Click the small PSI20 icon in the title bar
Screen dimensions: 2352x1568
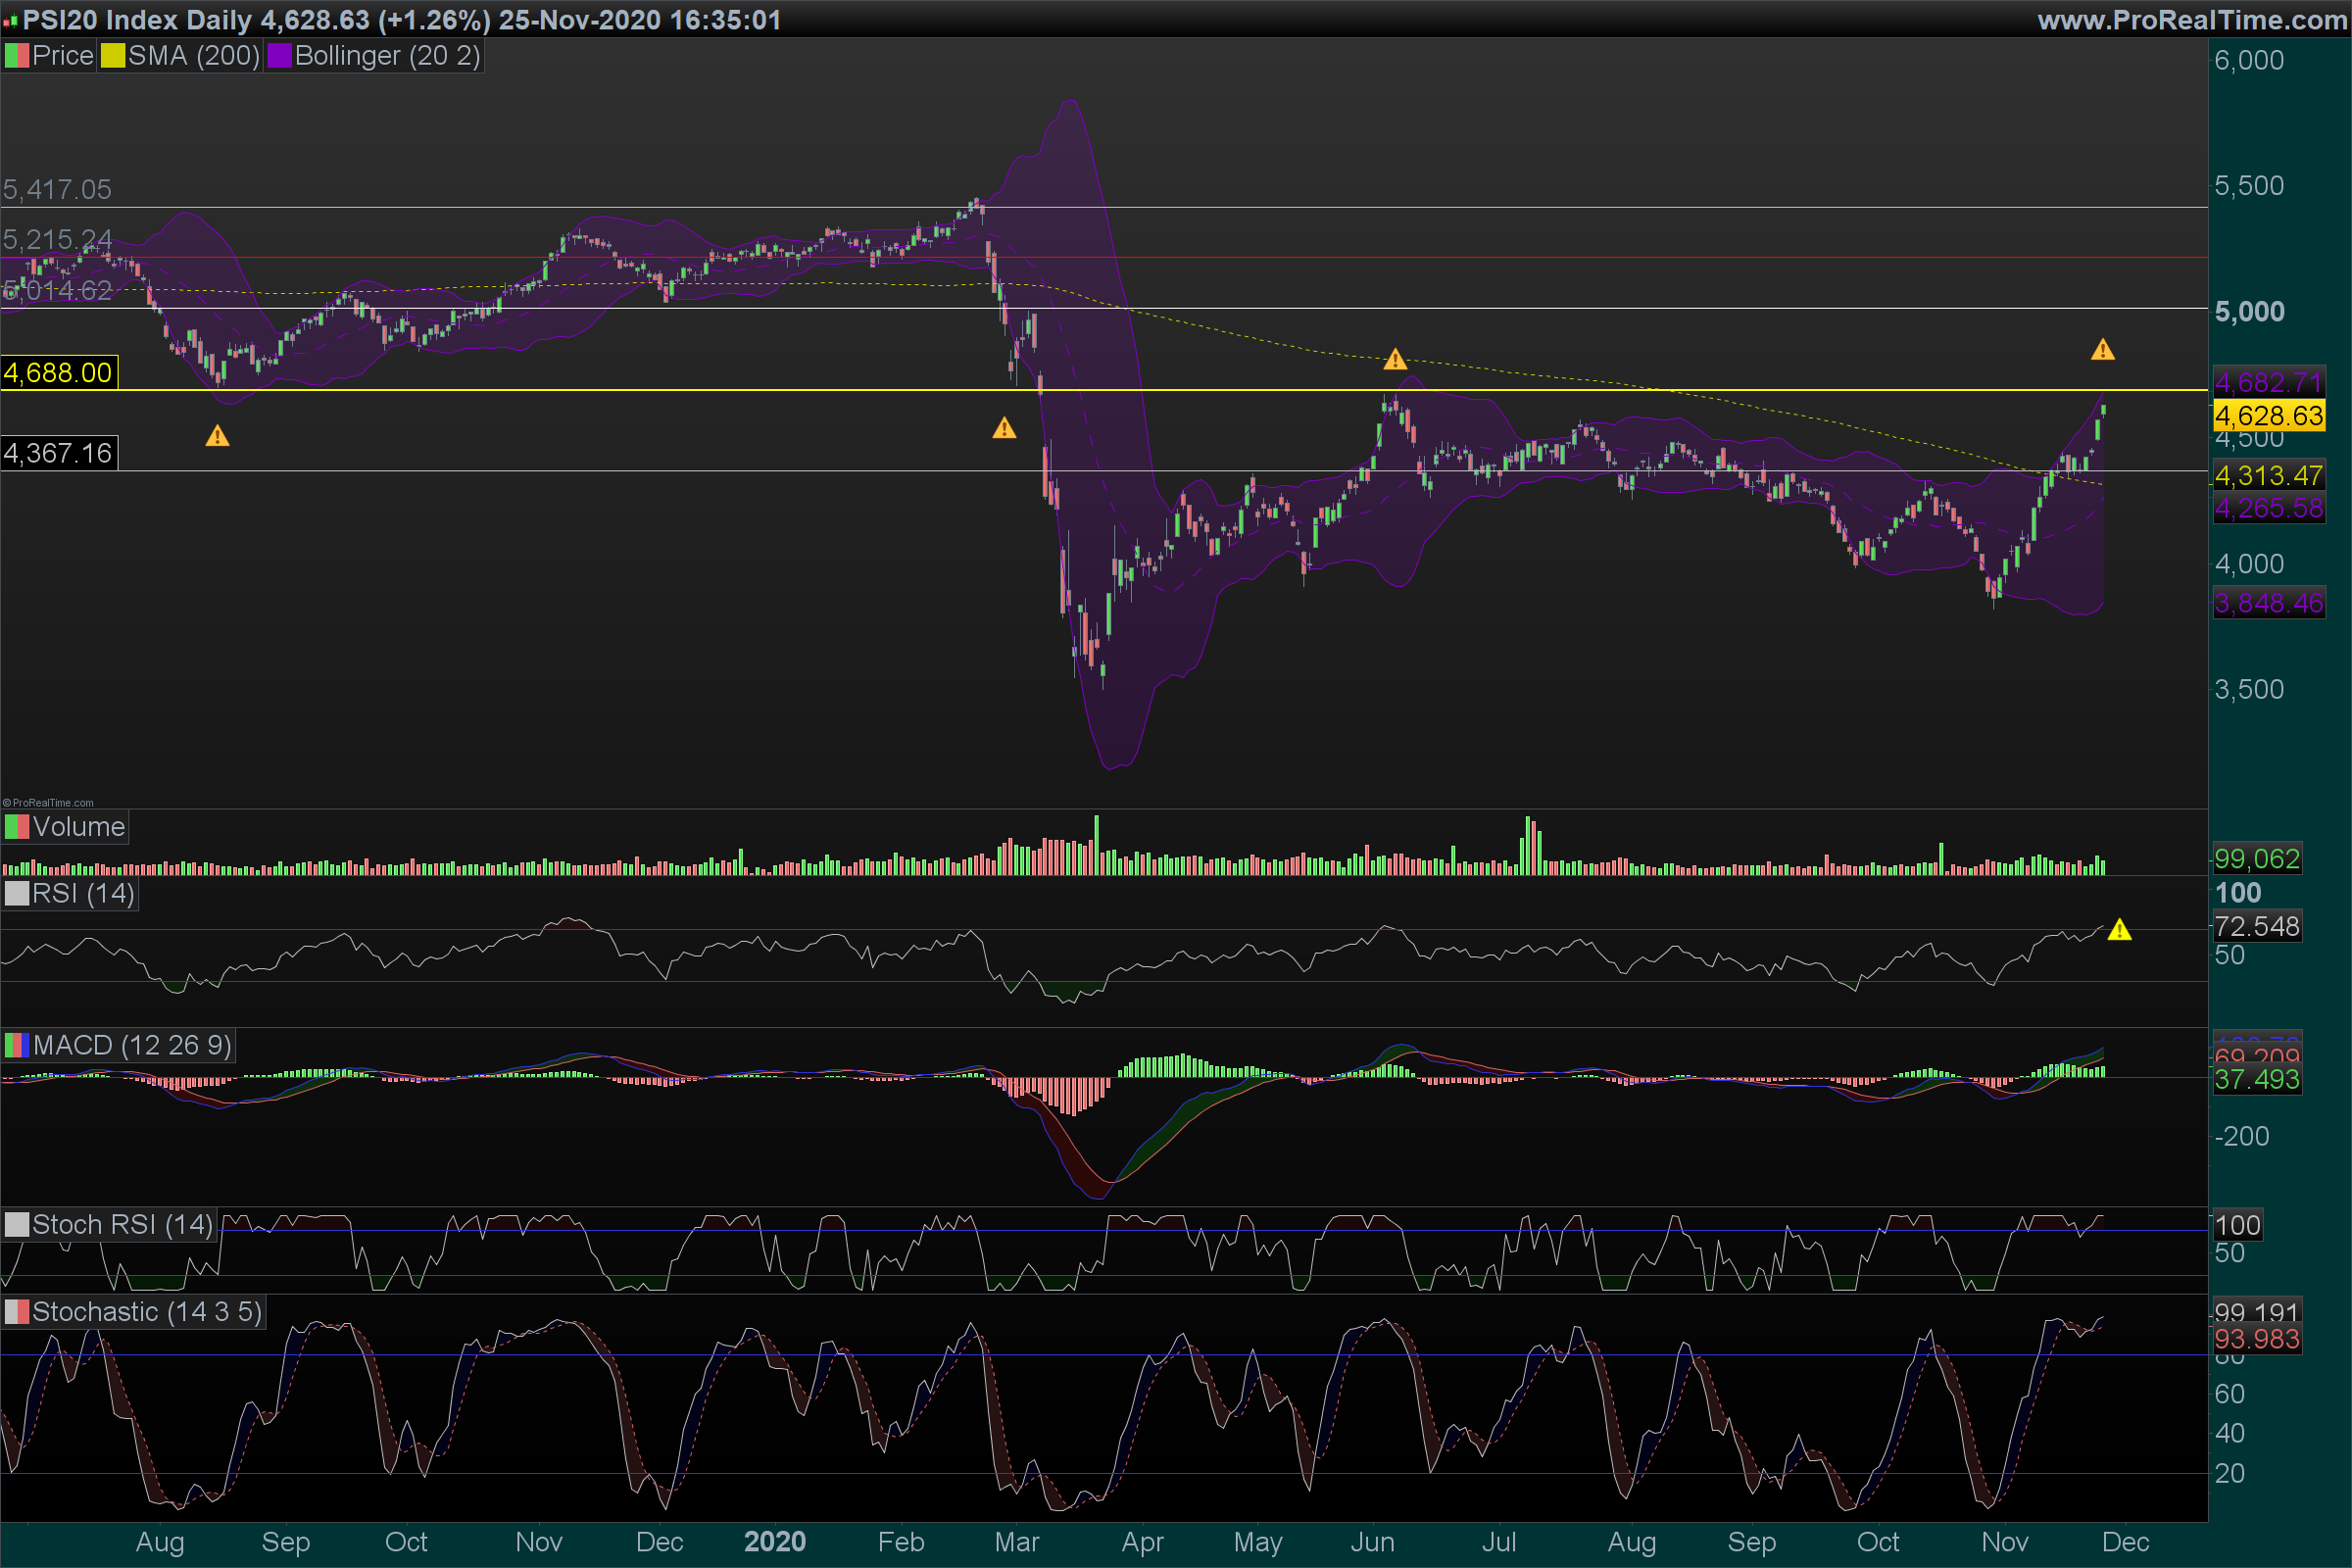click(10, 20)
